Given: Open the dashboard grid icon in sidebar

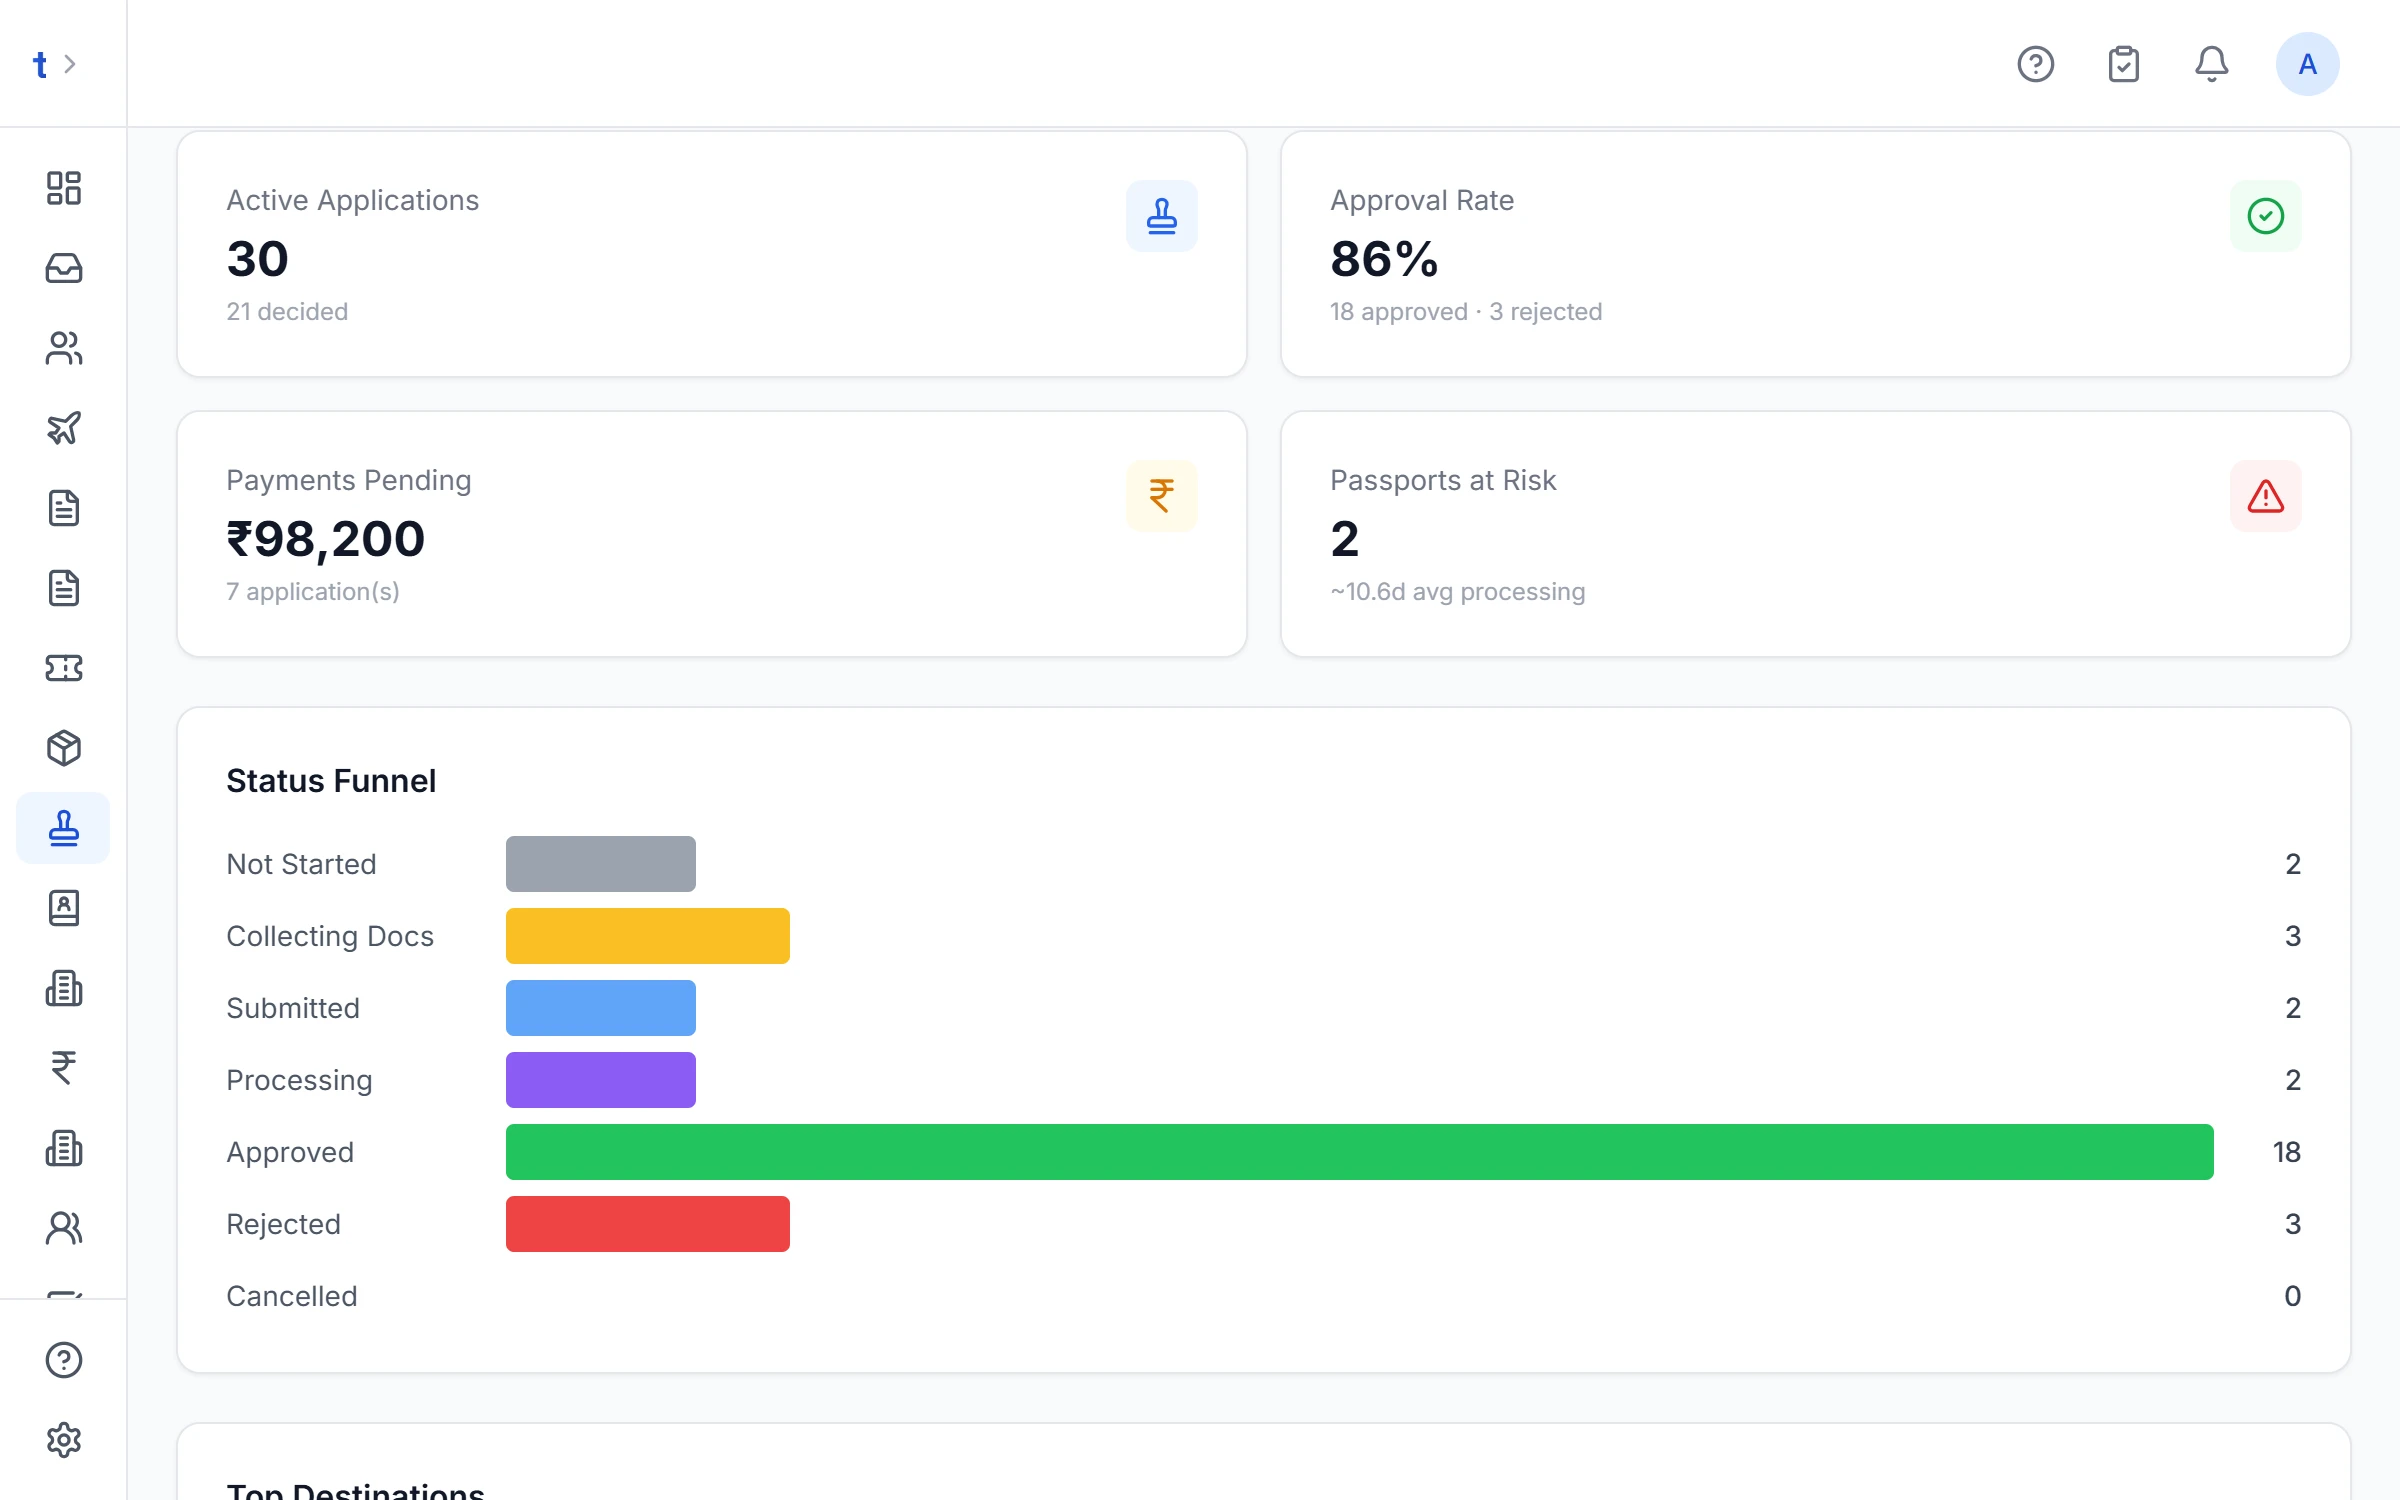Looking at the screenshot, I should (x=63, y=188).
